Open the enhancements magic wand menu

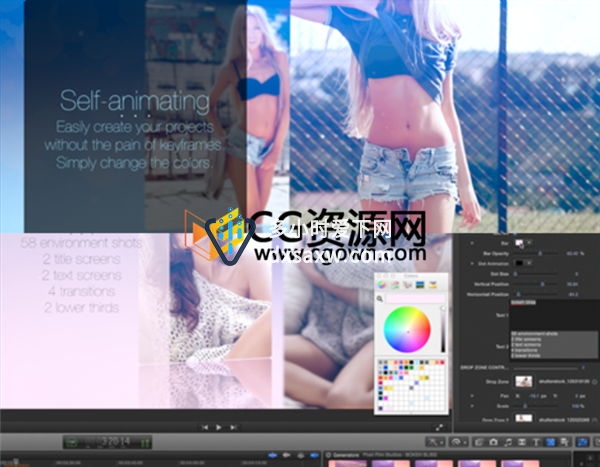click(x=435, y=442)
